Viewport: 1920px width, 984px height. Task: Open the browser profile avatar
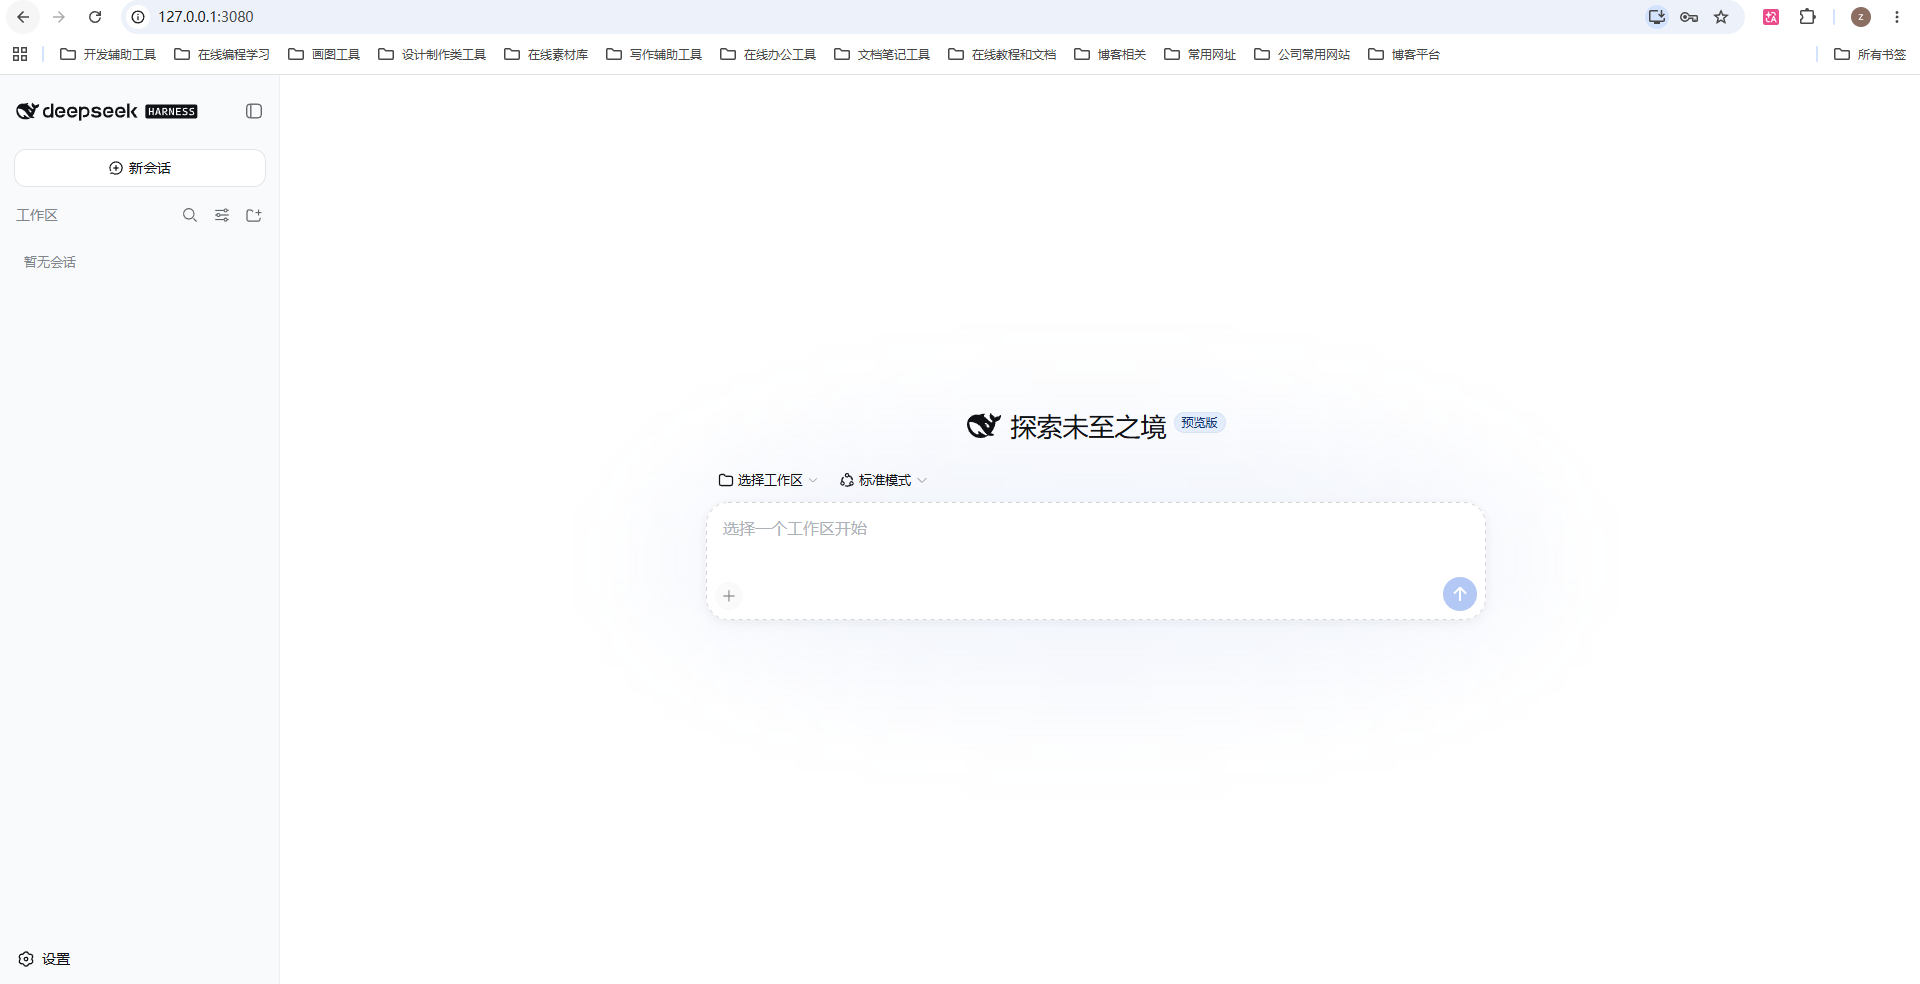coord(1861,17)
